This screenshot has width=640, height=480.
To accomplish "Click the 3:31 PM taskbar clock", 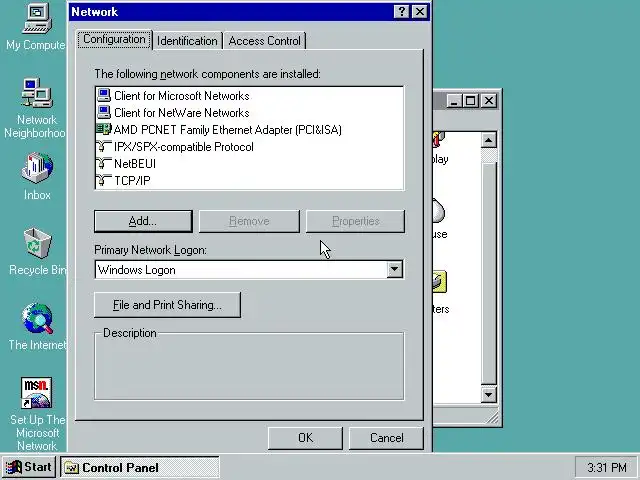I will 606,467.
